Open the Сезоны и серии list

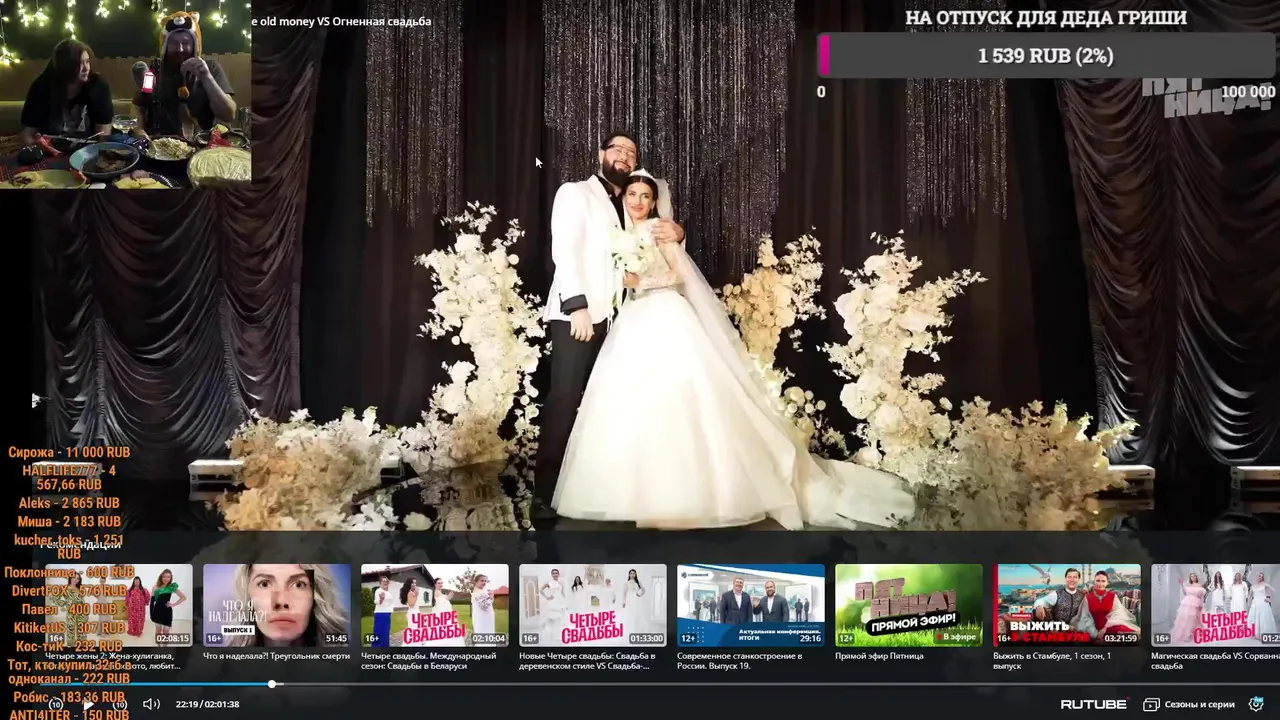point(1190,704)
